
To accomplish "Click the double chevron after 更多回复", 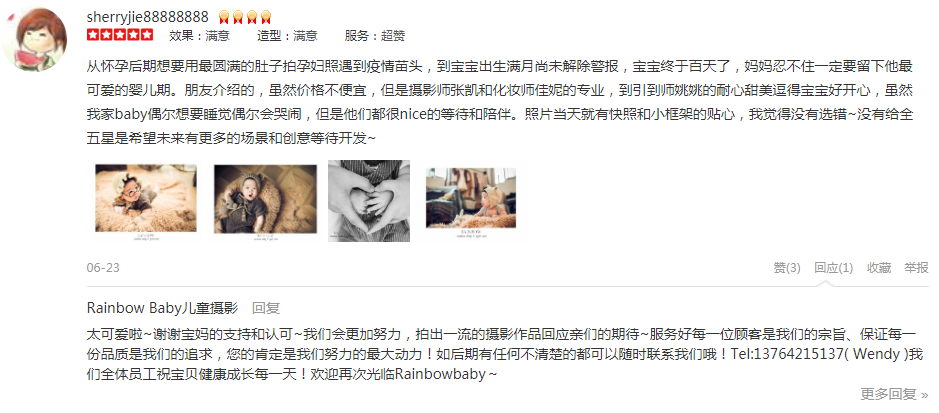I will (x=925, y=395).
